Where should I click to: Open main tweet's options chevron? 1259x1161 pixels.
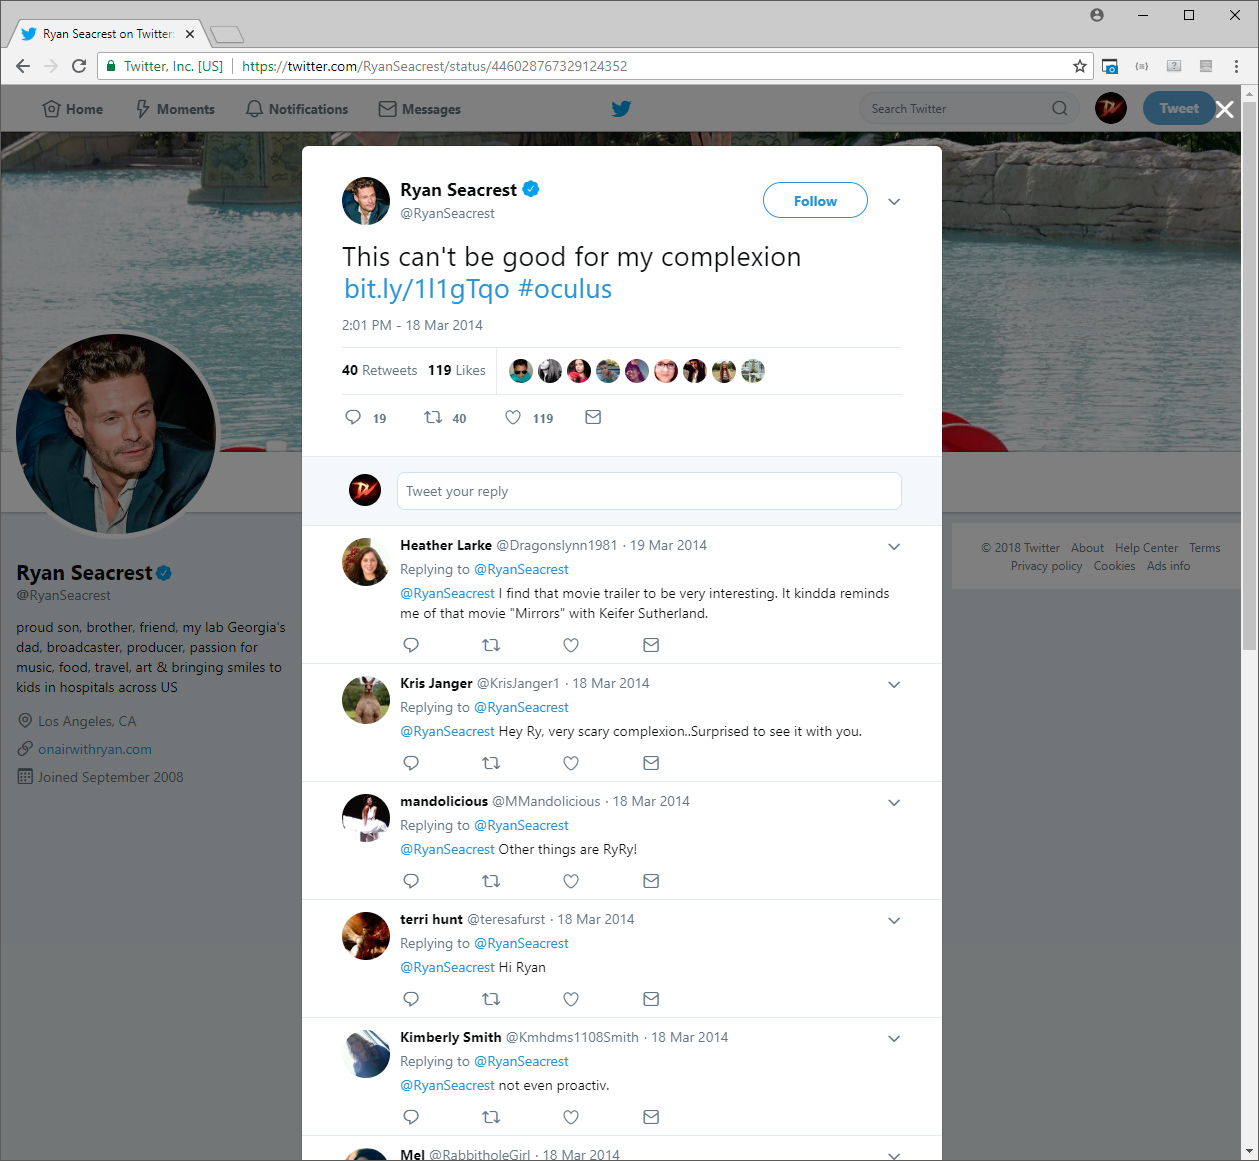tap(894, 201)
